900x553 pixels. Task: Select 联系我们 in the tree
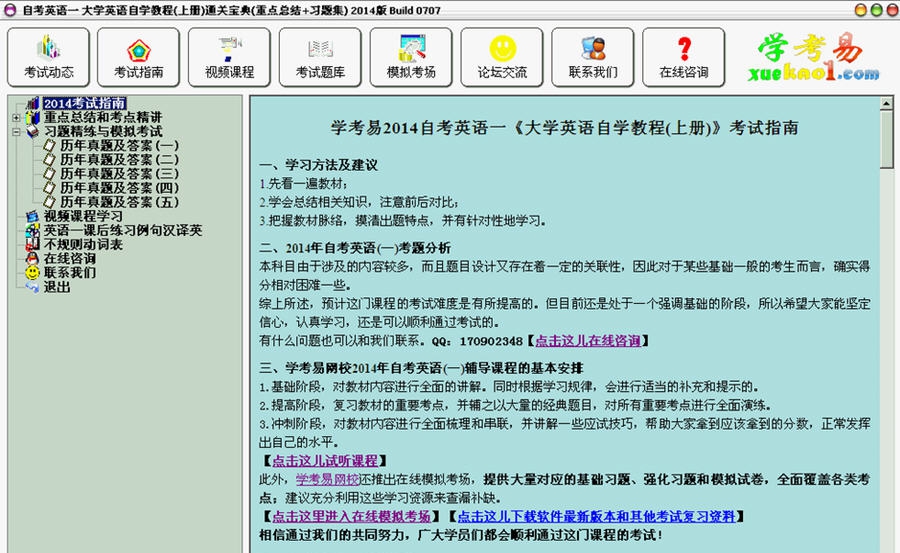tap(69, 273)
